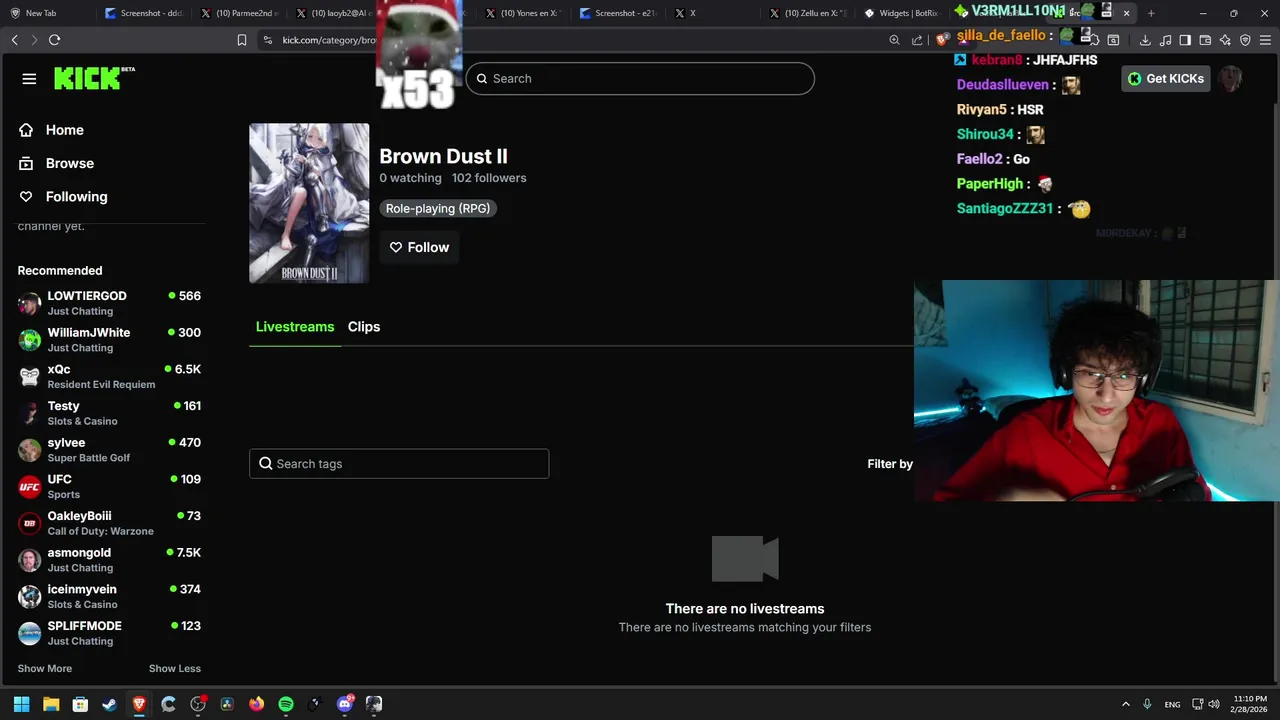
Task: Open the browser zoom control
Action: tap(894, 40)
